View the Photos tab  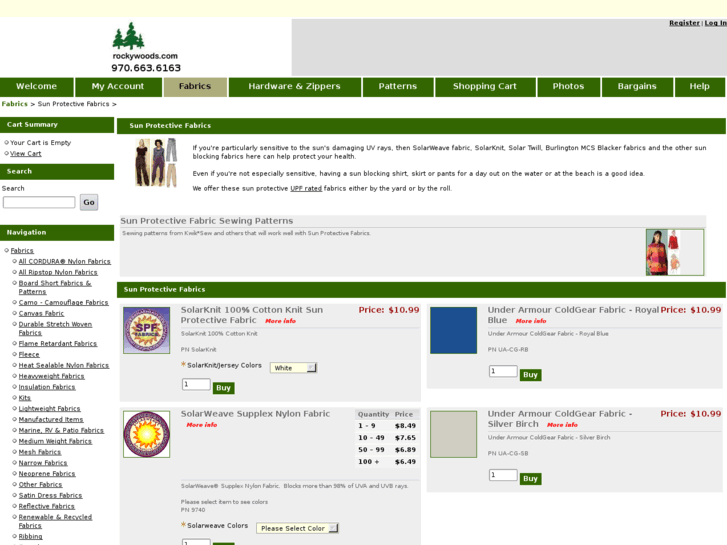568,87
